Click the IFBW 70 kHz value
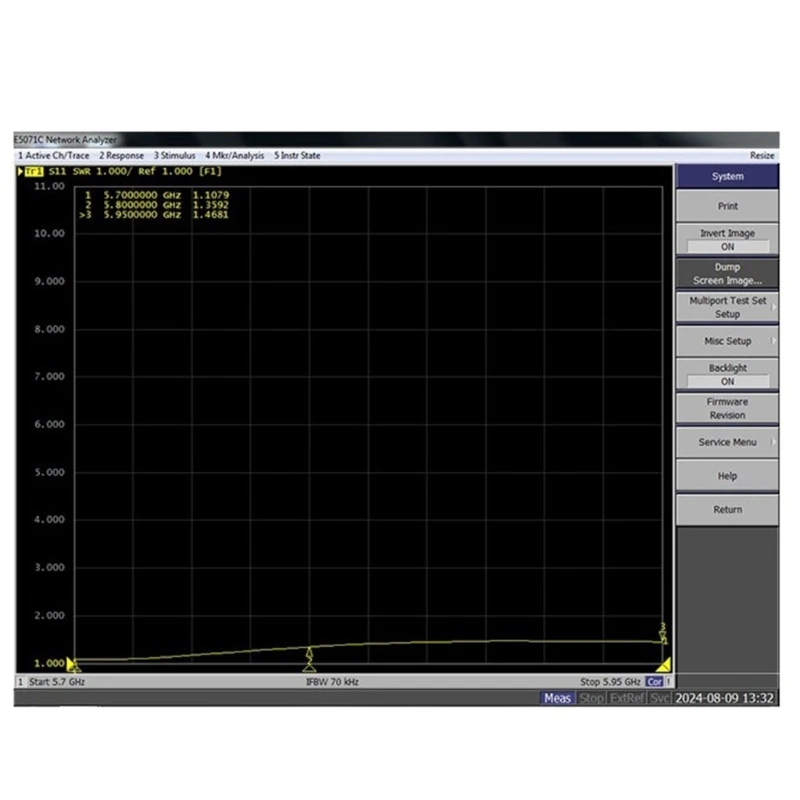800x800 pixels. (332, 682)
